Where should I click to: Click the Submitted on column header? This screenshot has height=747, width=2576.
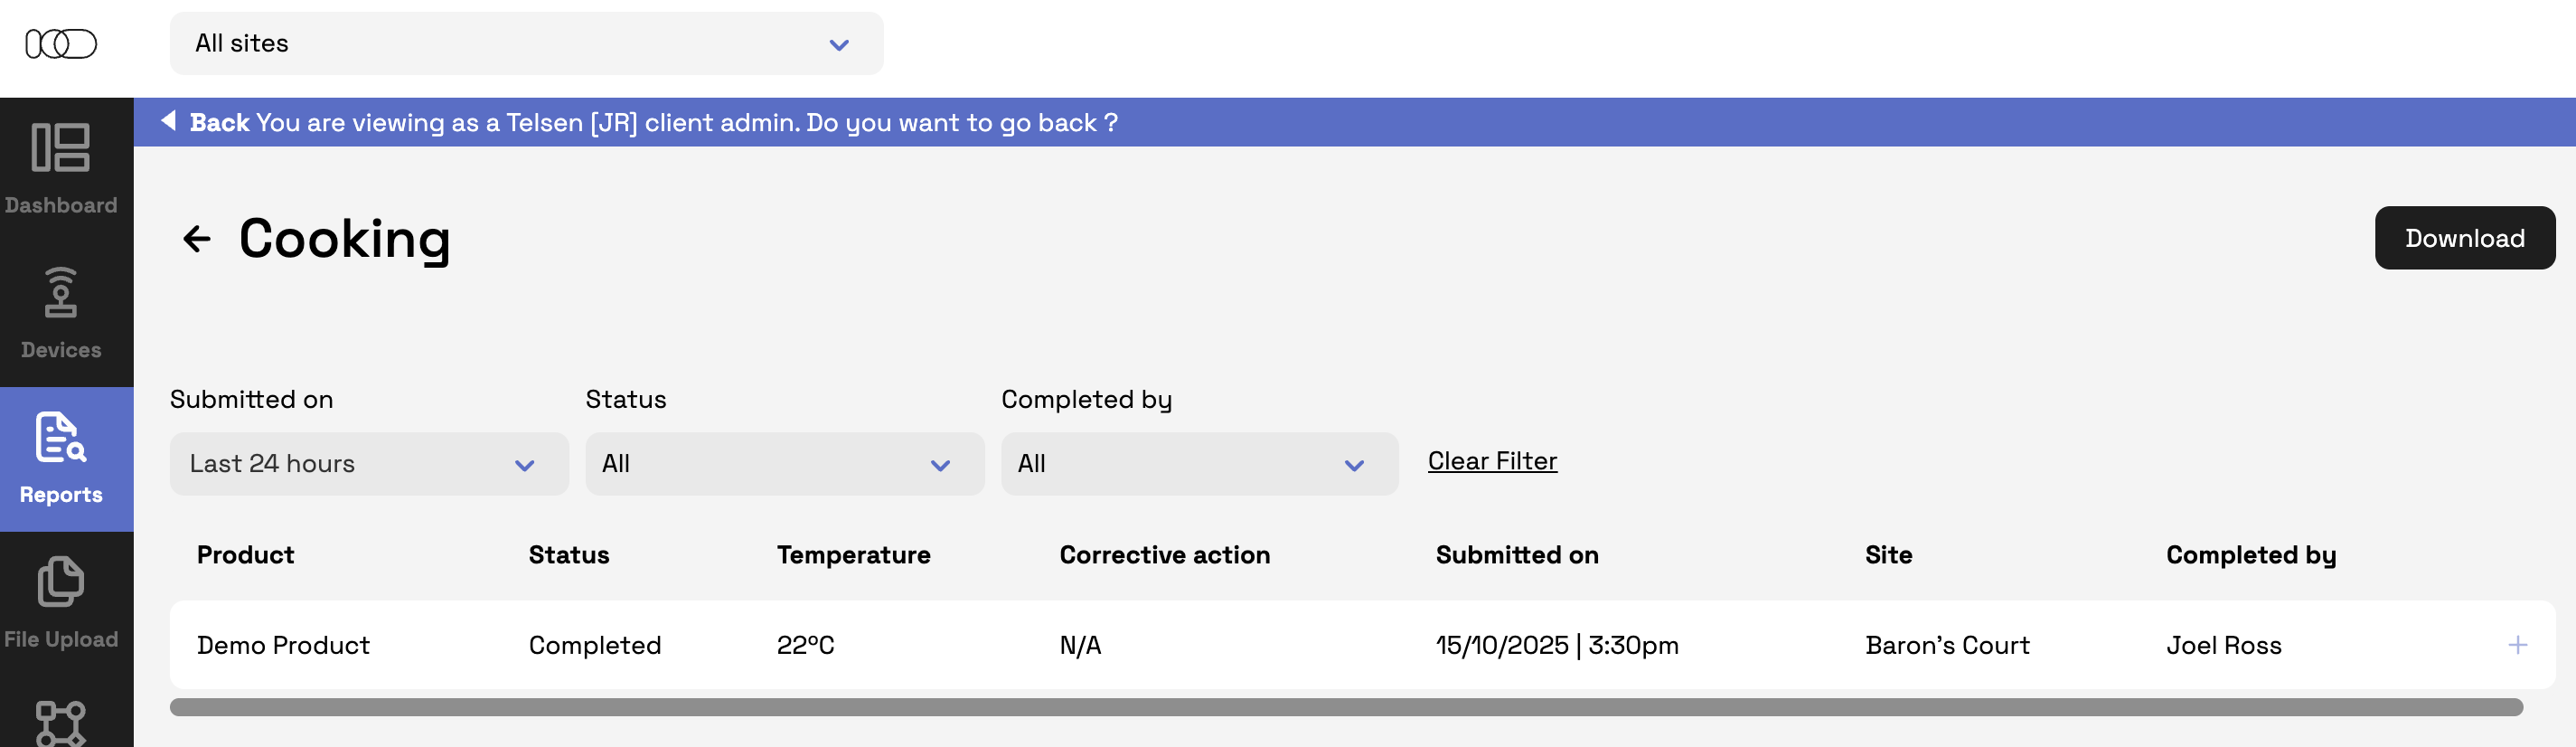tap(1517, 555)
